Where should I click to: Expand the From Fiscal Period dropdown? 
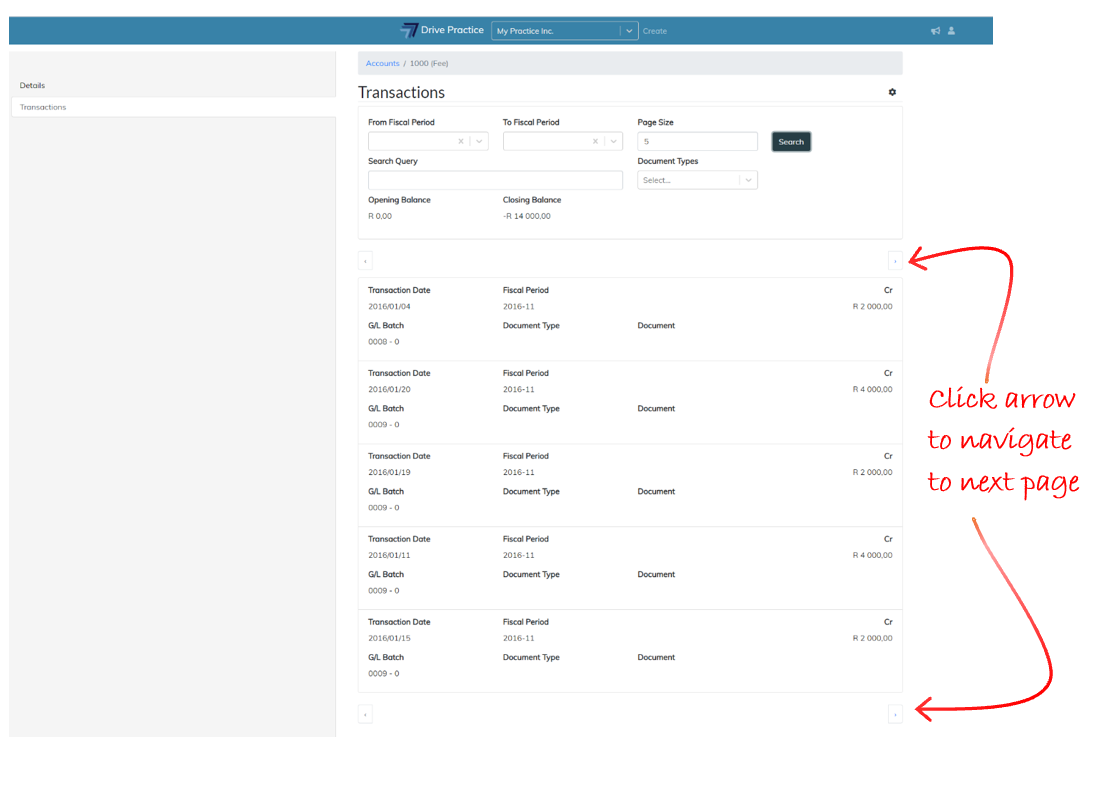pyautogui.click(x=479, y=142)
